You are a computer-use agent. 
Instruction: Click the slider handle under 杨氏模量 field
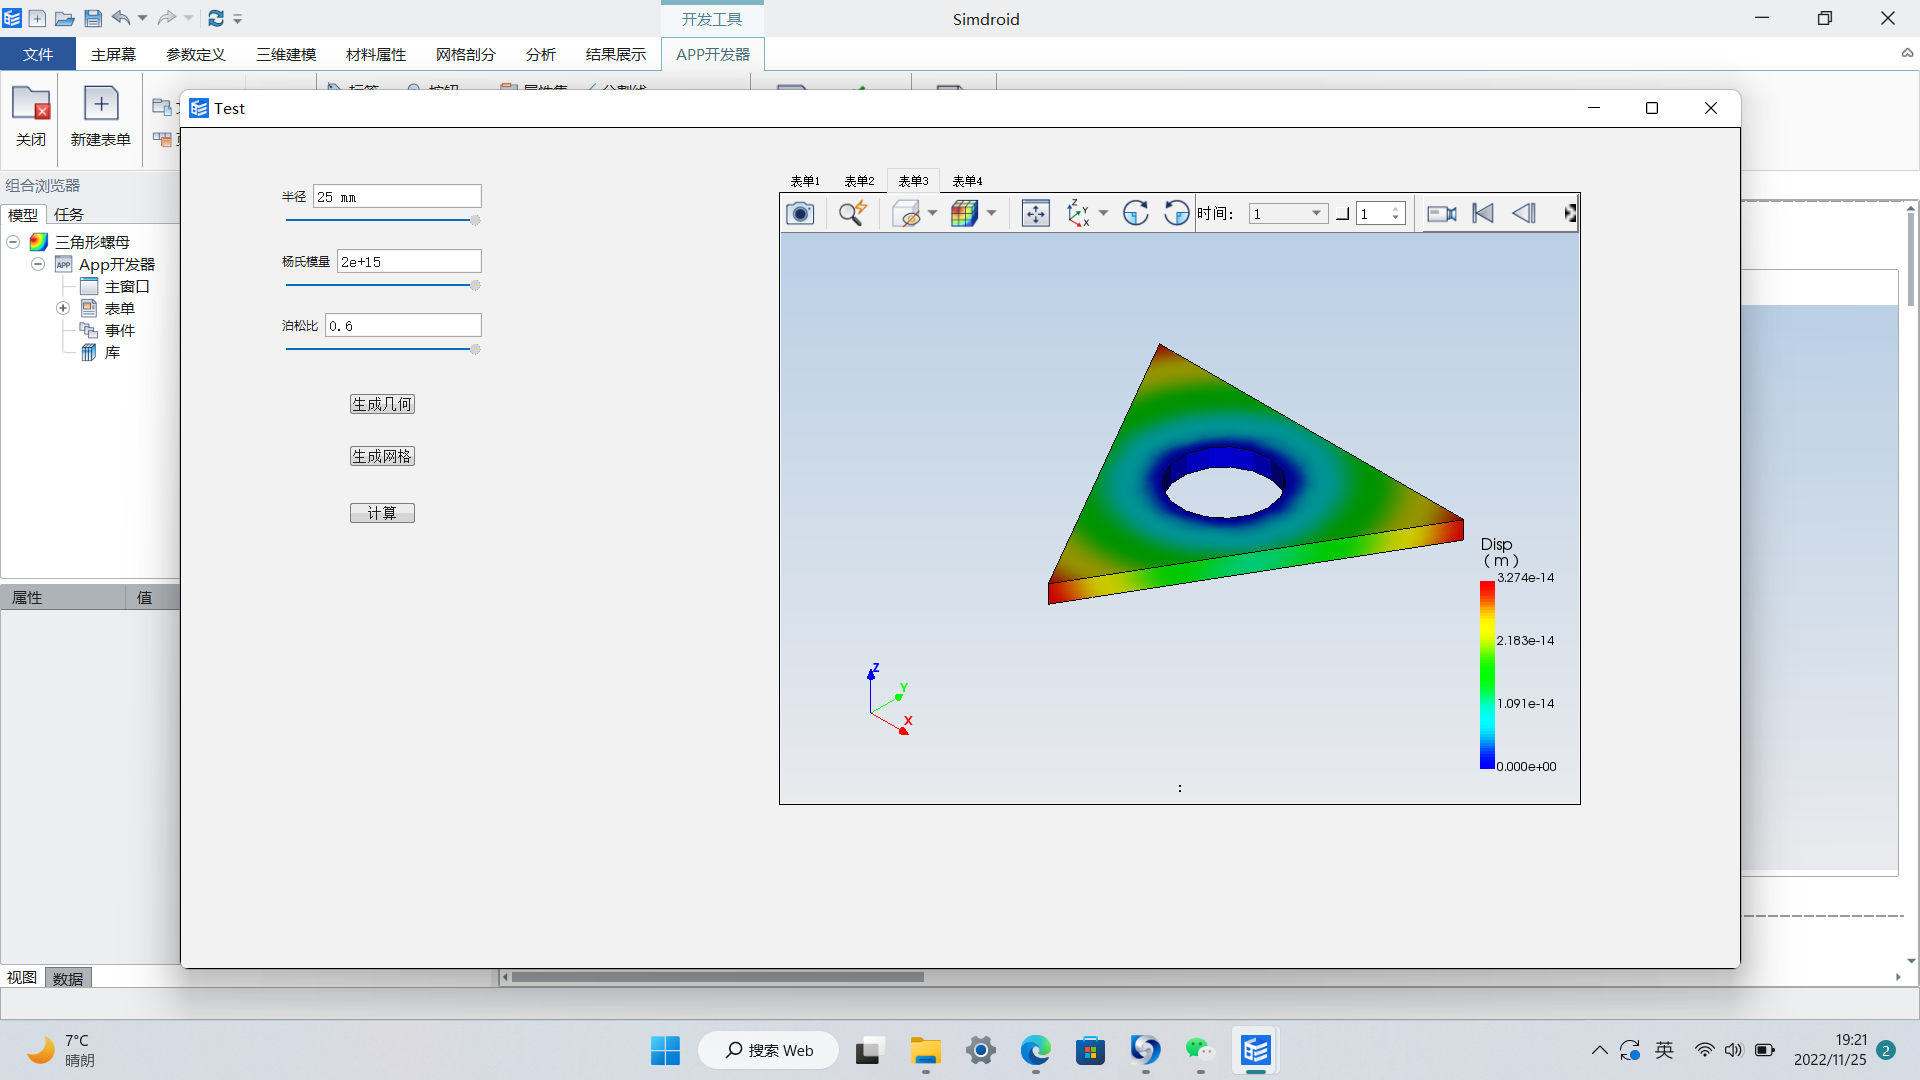click(x=475, y=285)
